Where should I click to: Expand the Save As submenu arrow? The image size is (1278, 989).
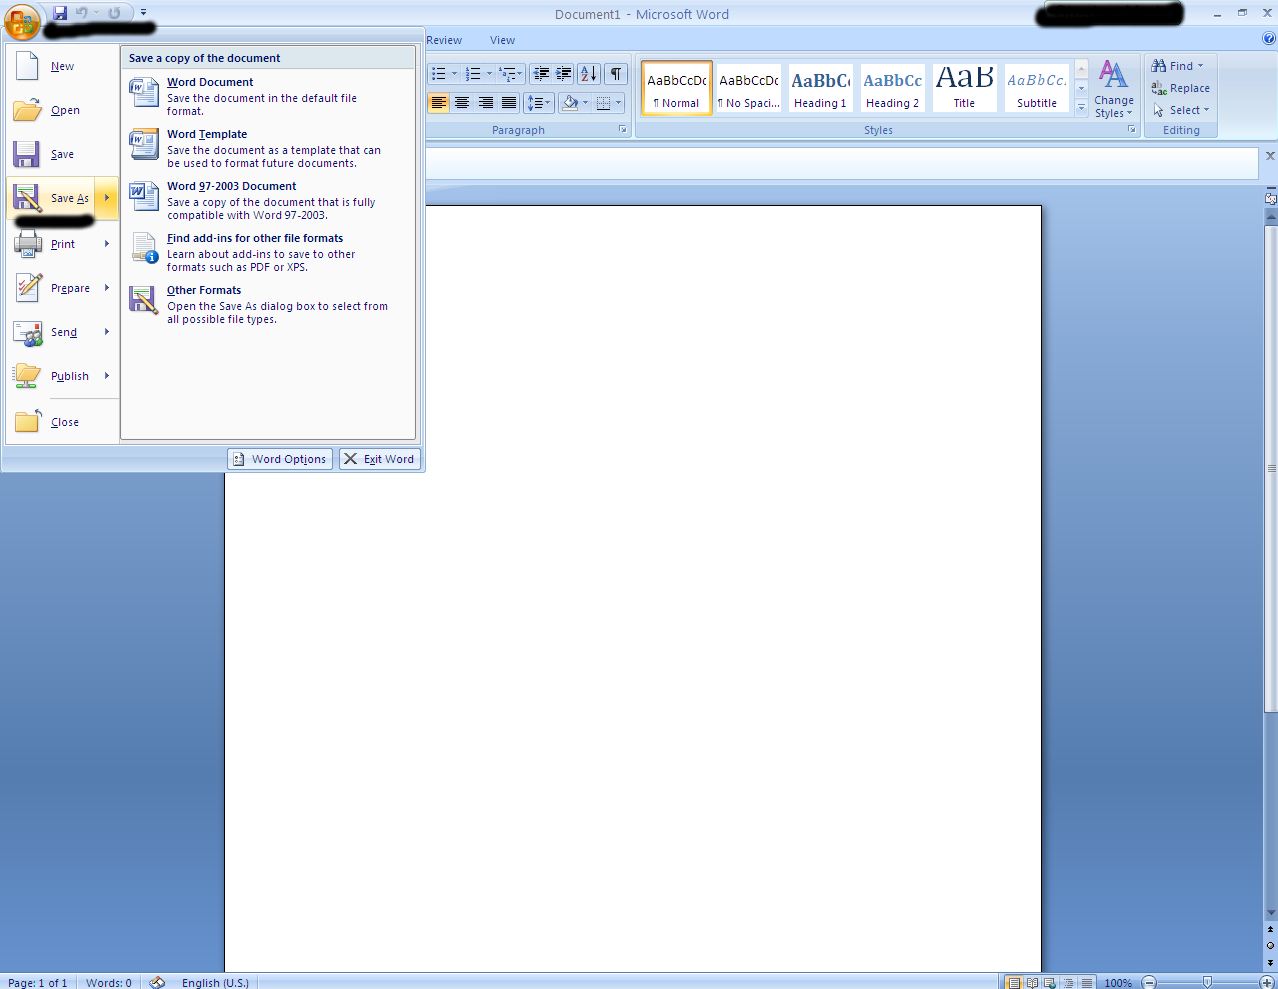pyautogui.click(x=107, y=198)
